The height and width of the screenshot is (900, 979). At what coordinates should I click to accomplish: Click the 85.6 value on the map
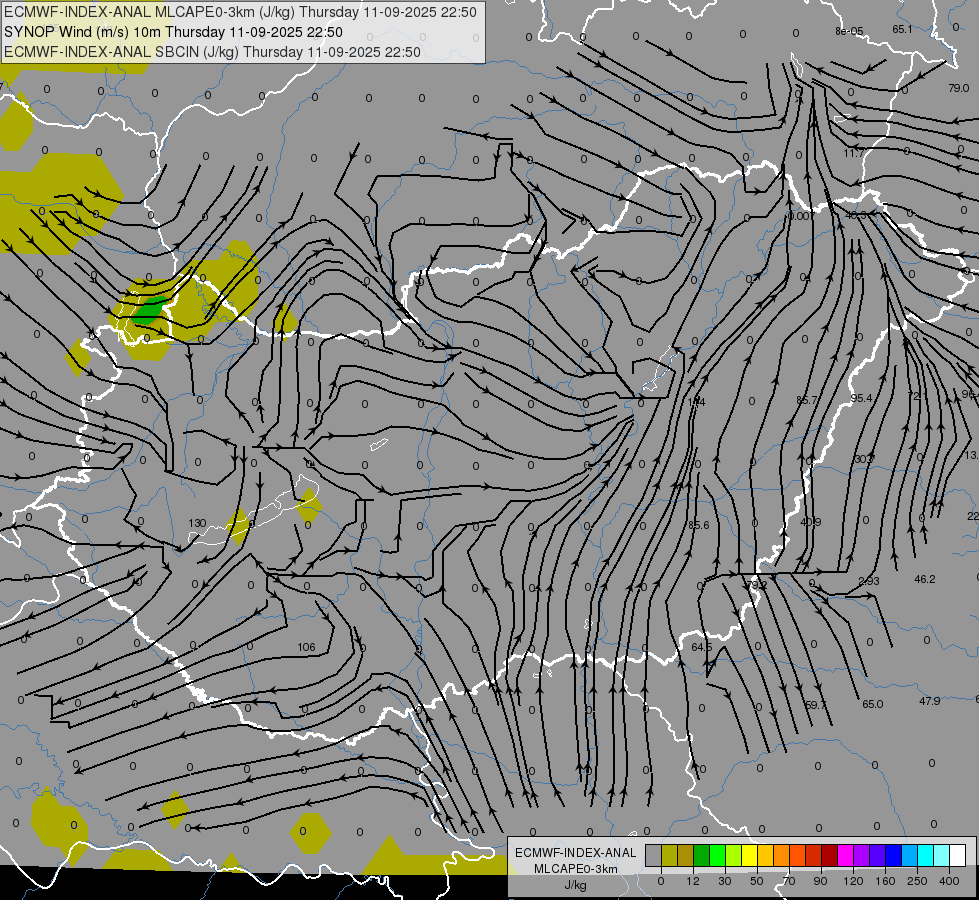[698, 525]
